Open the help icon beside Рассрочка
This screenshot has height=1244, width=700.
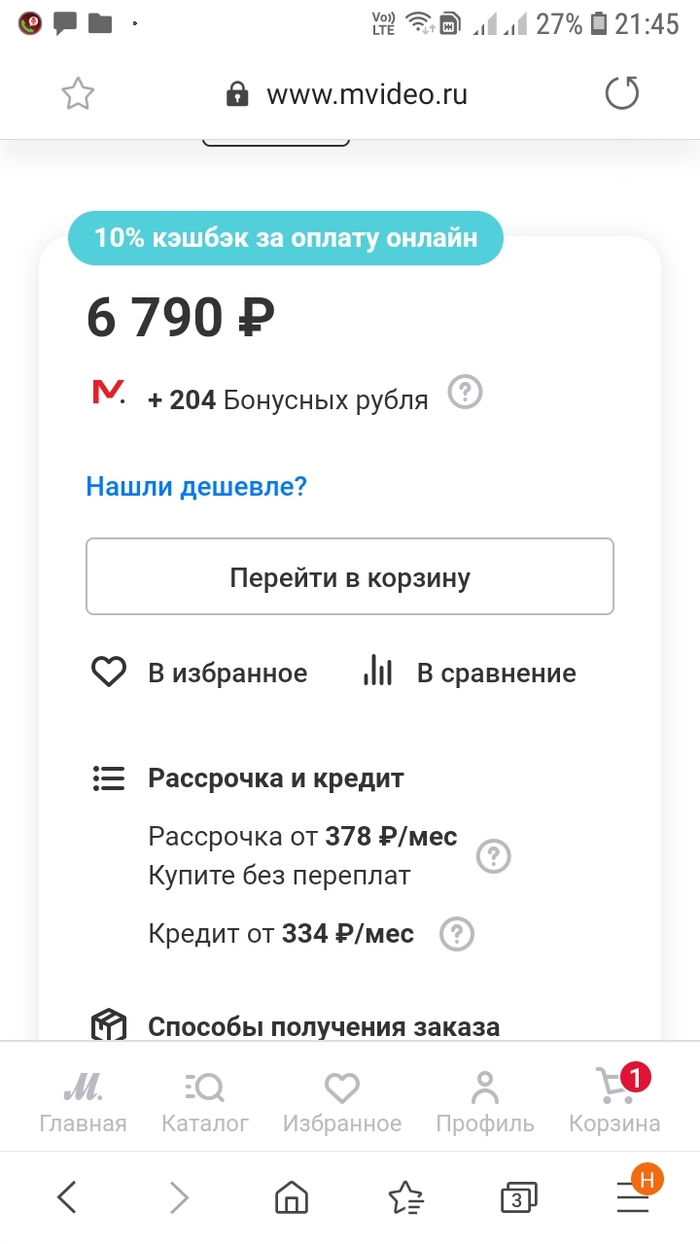[493, 856]
